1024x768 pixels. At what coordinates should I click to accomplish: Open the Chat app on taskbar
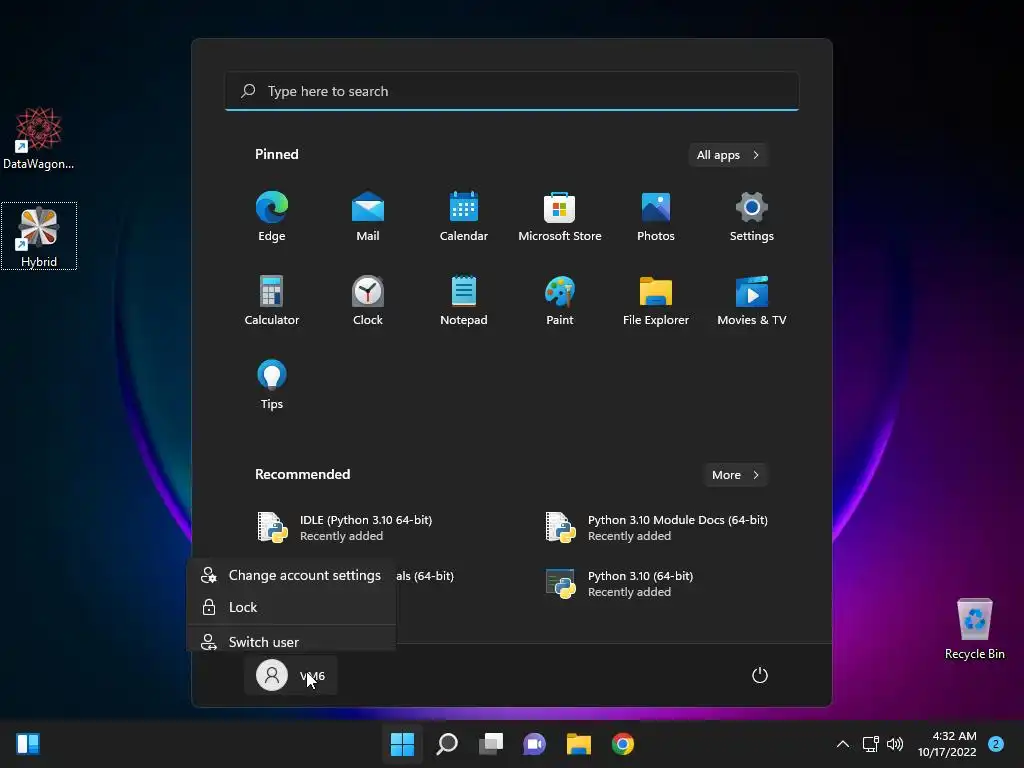(534, 744)
